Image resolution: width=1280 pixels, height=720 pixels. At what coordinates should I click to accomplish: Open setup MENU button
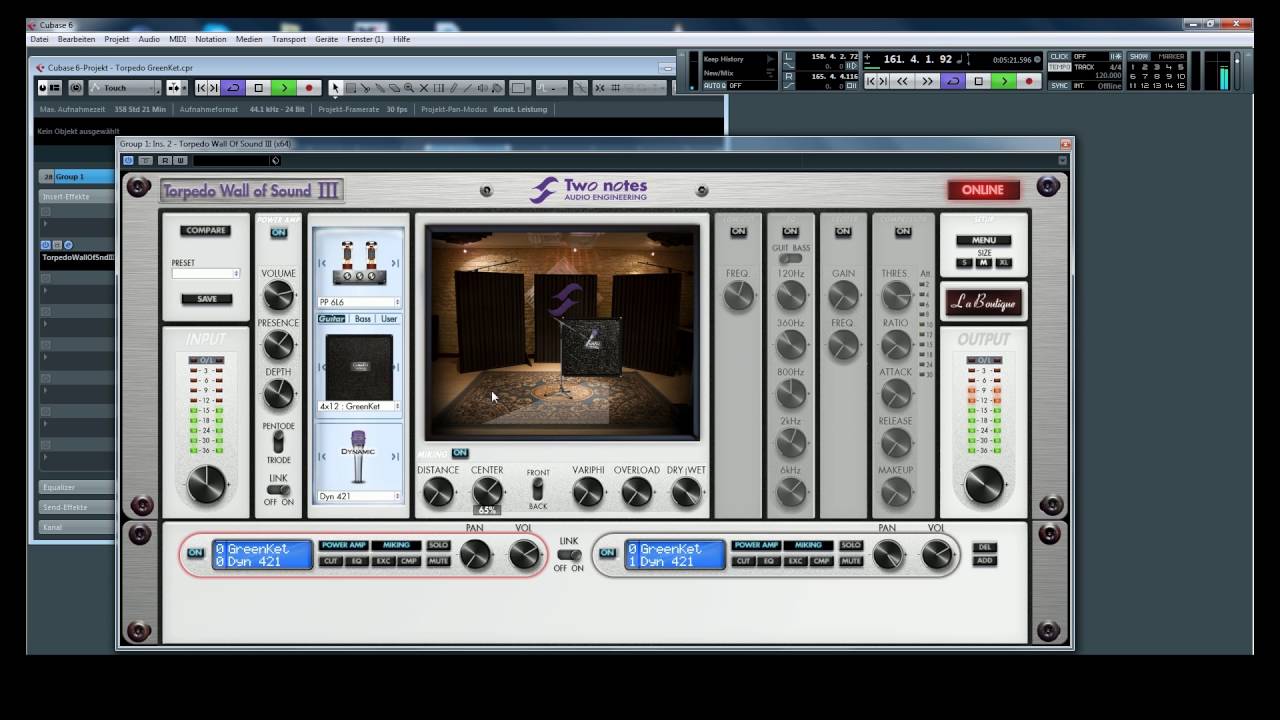[983, 240]
